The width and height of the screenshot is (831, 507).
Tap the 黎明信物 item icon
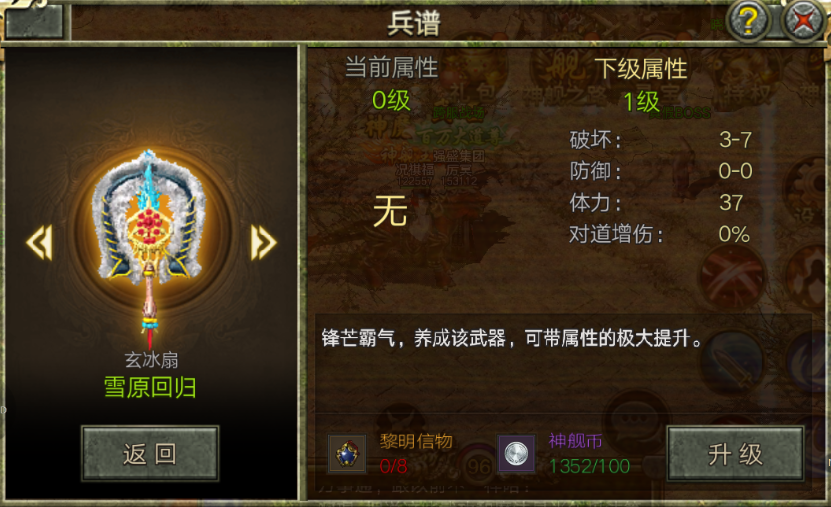click(x=347, y=454)
